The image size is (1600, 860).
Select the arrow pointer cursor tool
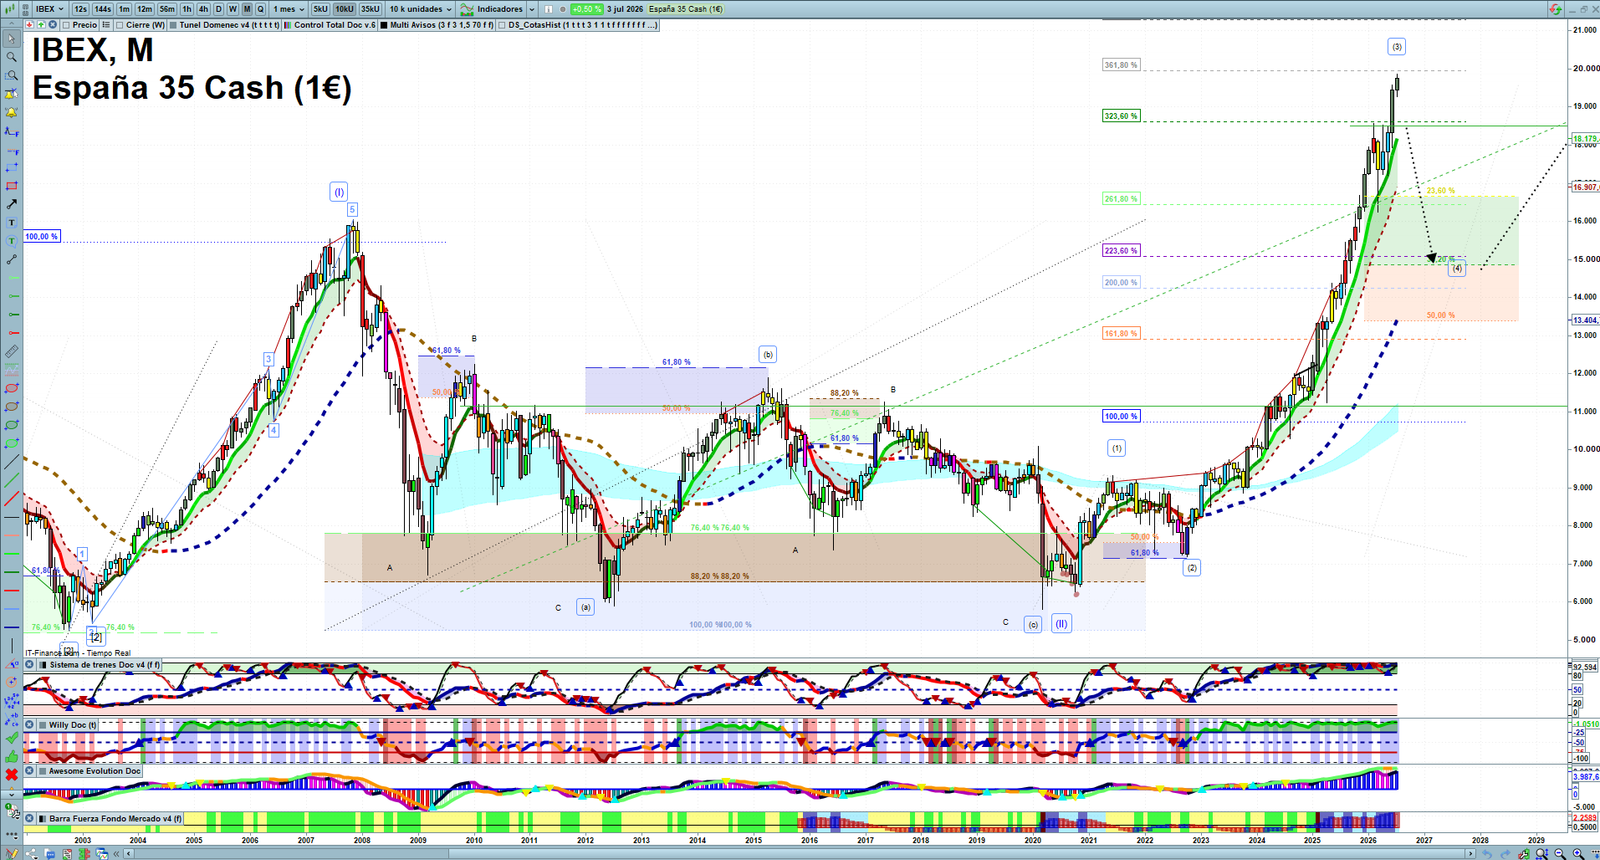pos(12,39)
